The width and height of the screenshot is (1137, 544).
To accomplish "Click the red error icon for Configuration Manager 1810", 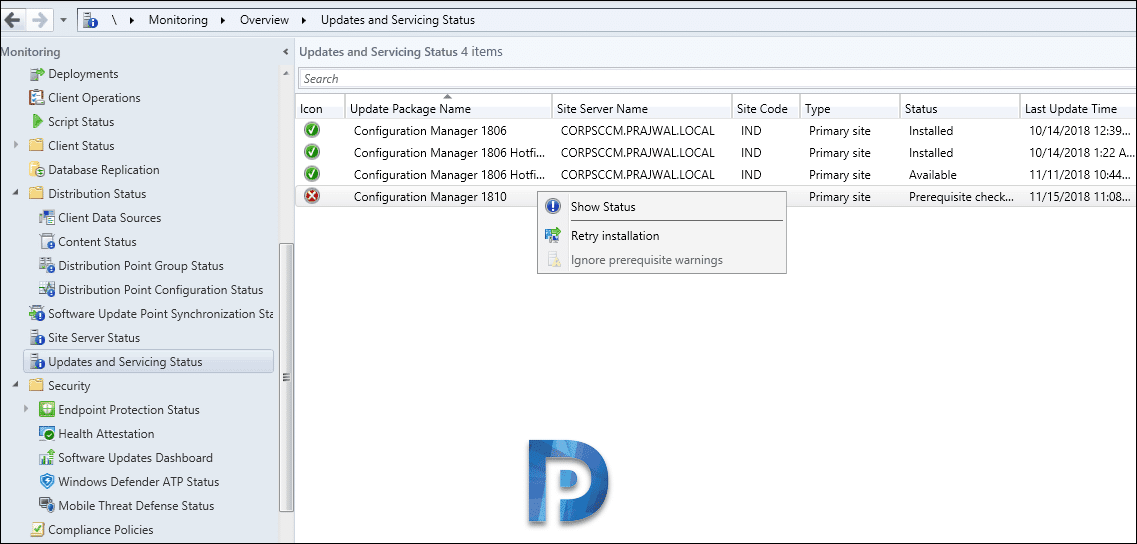I will [312, 196].
